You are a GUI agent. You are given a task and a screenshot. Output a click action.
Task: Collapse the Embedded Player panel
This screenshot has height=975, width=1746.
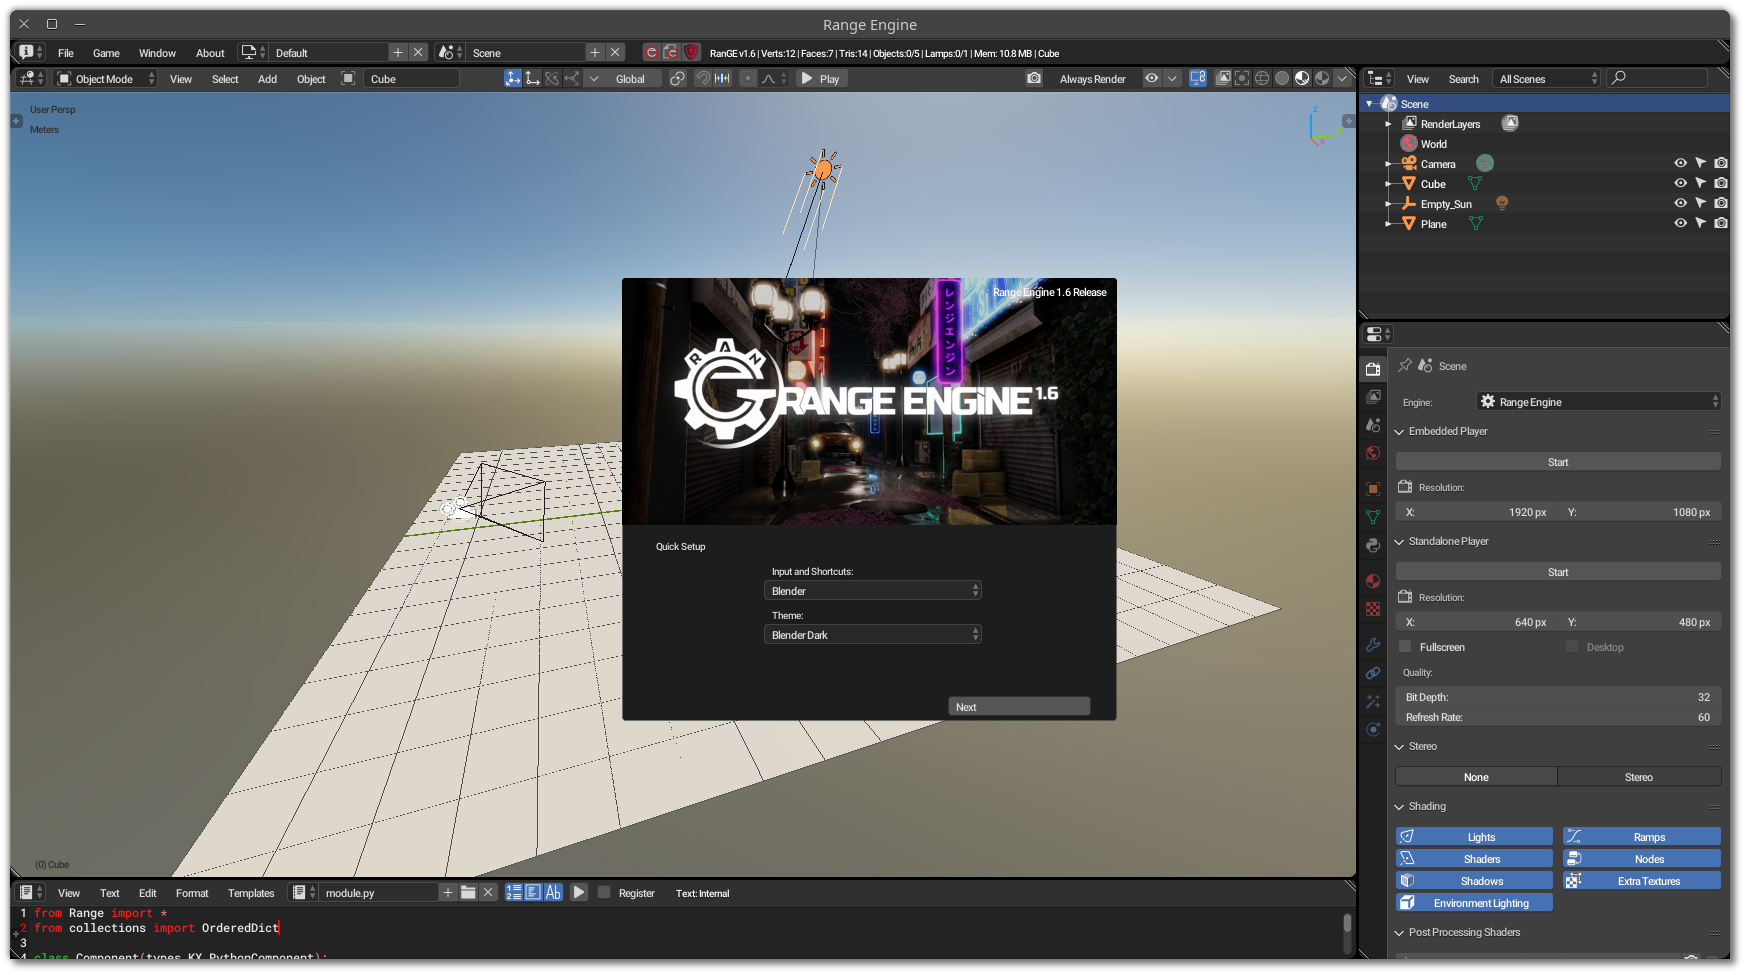pos(1399,431)
